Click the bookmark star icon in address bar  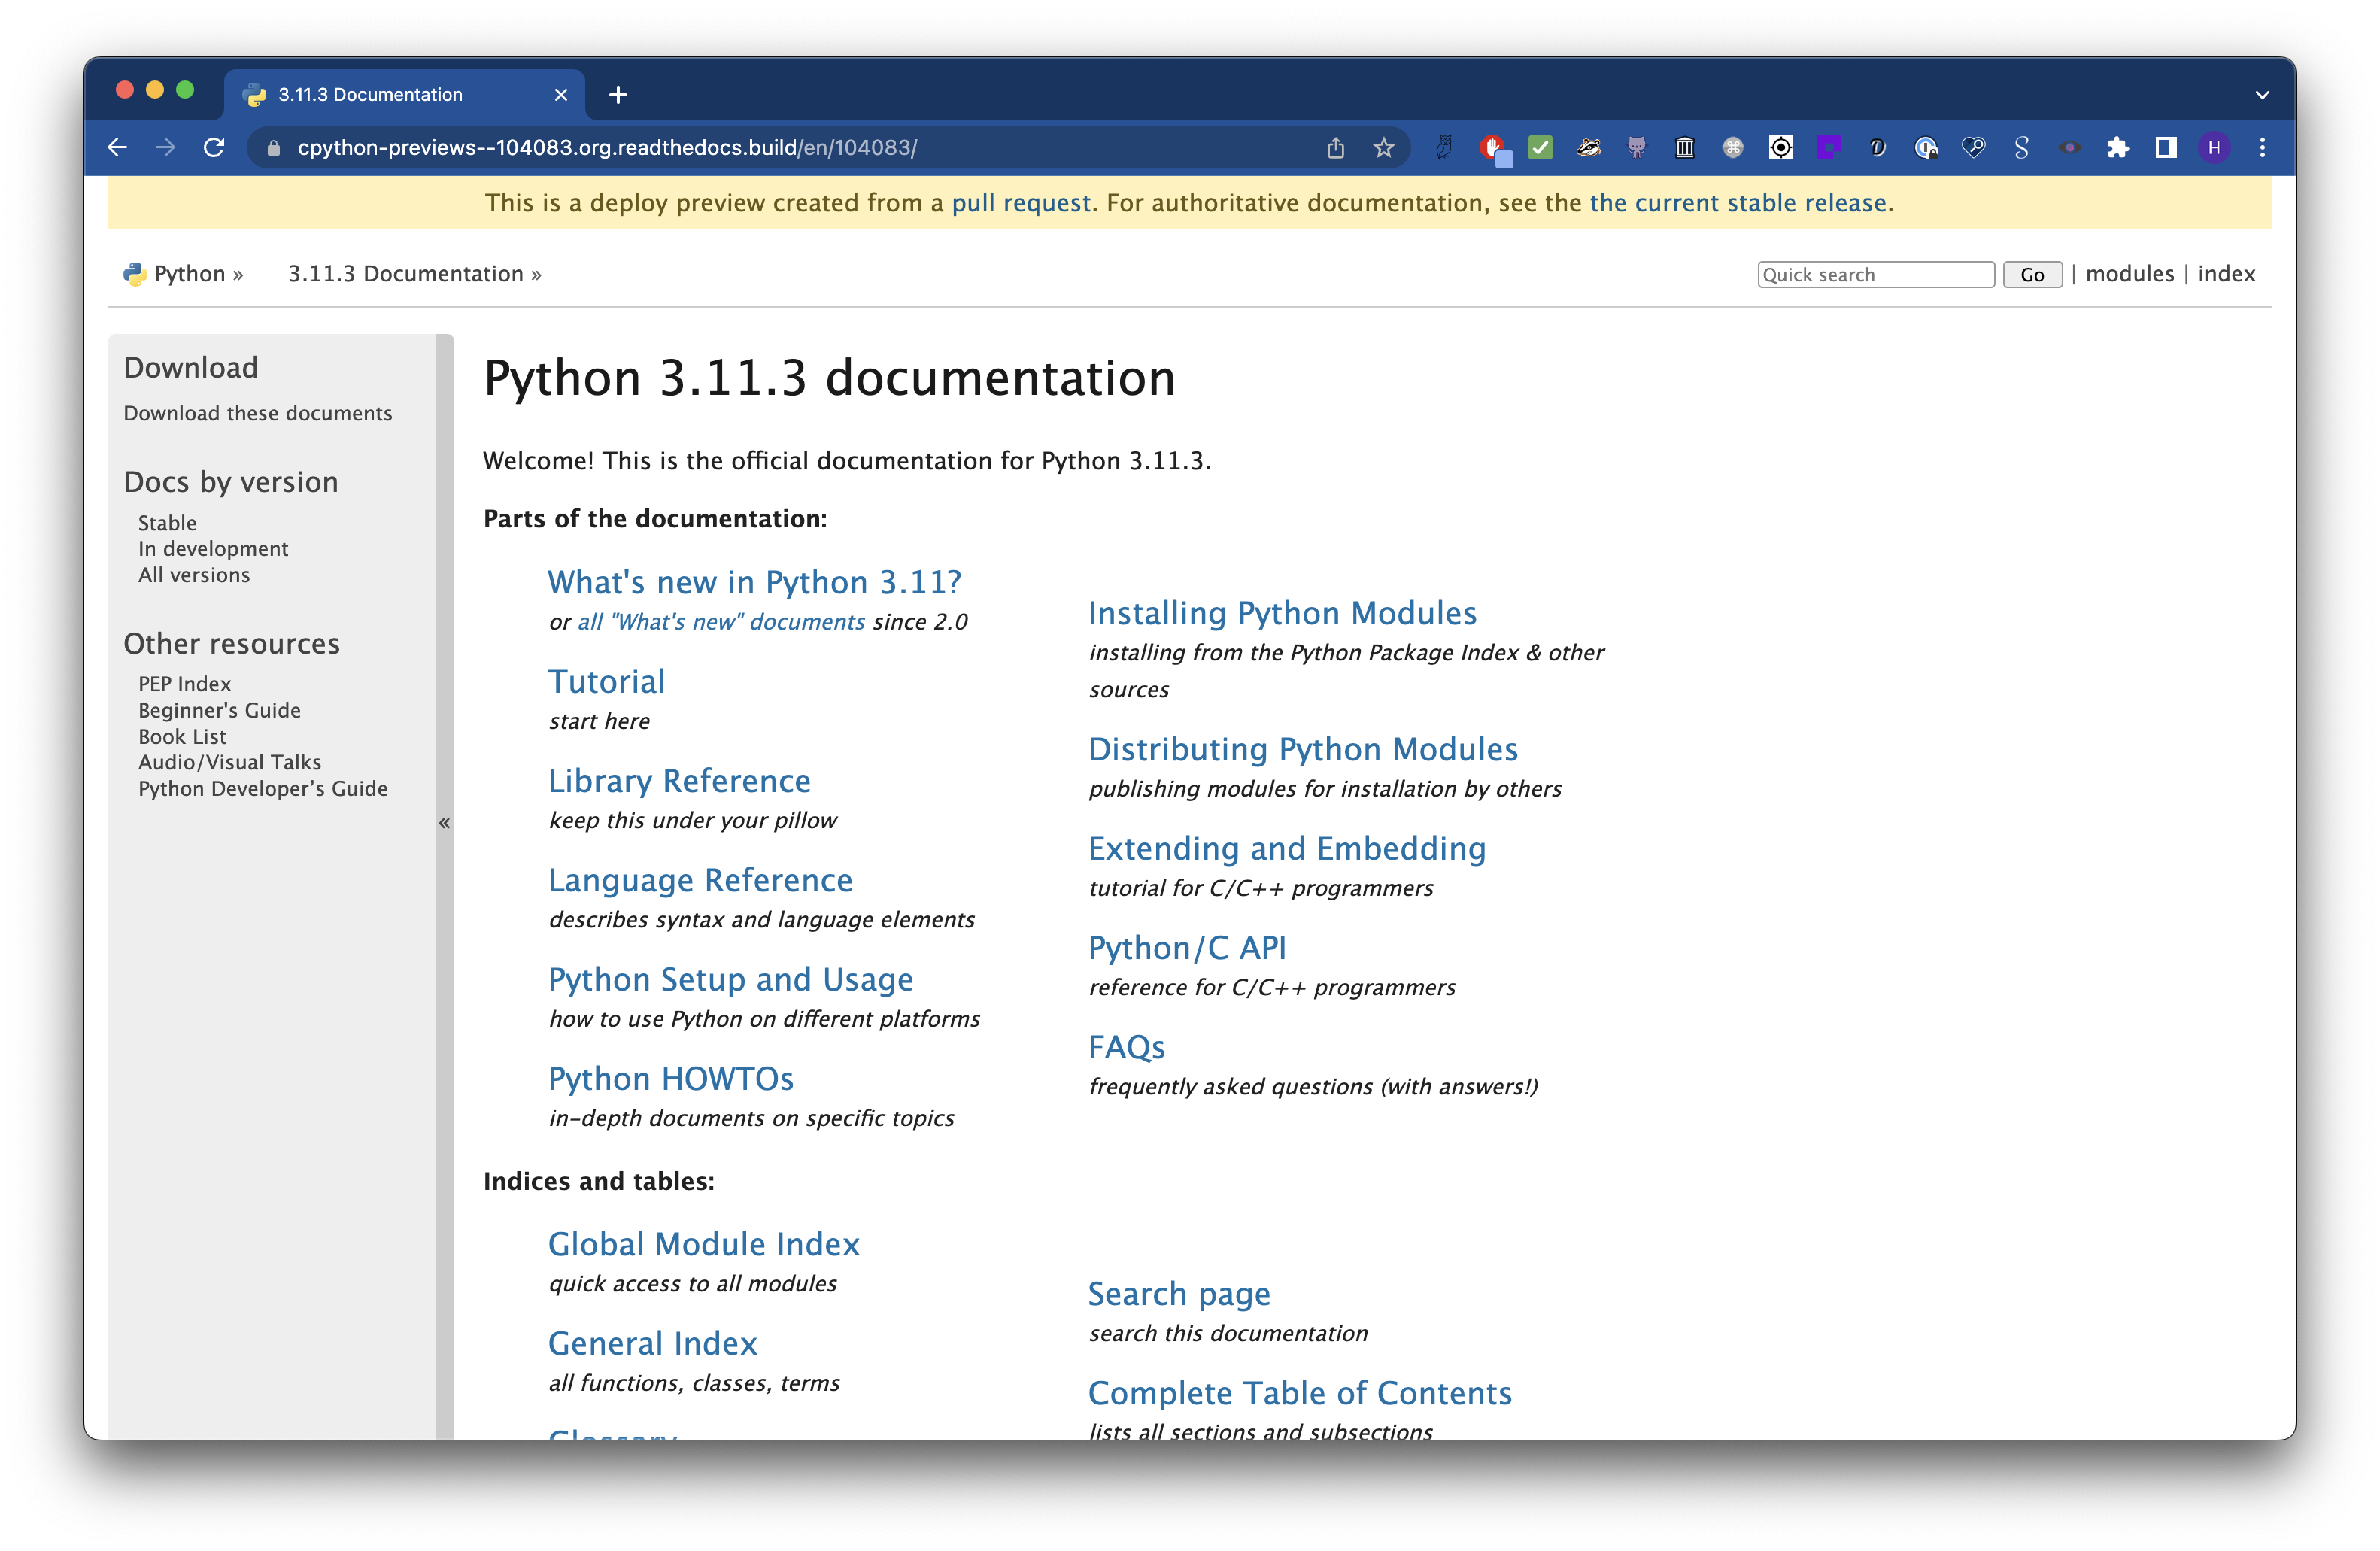click(x=1383, y=148)
